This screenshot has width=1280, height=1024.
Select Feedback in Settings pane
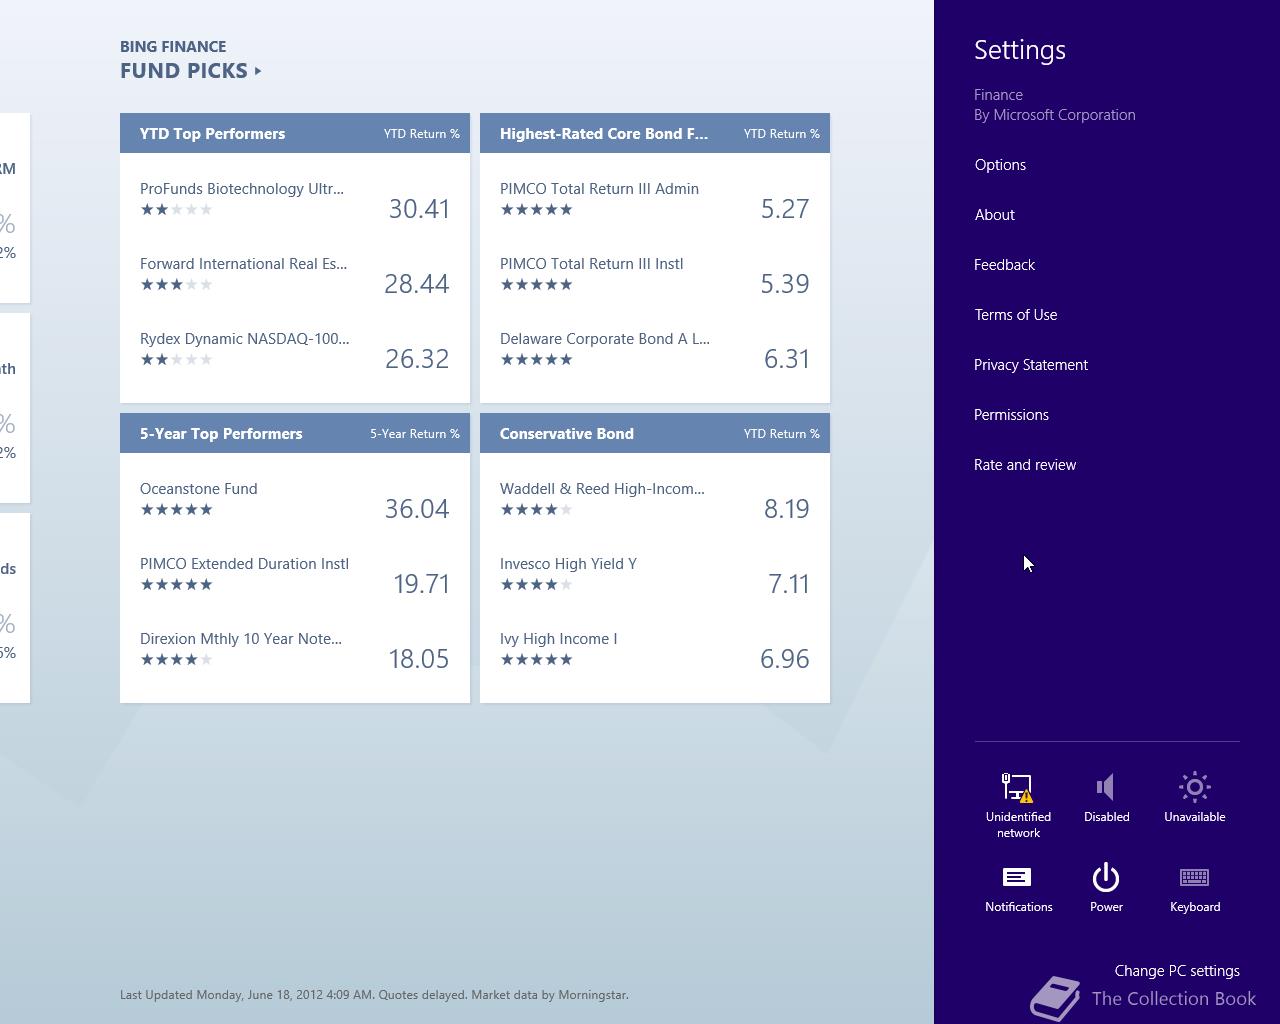tap(1004, 265)
